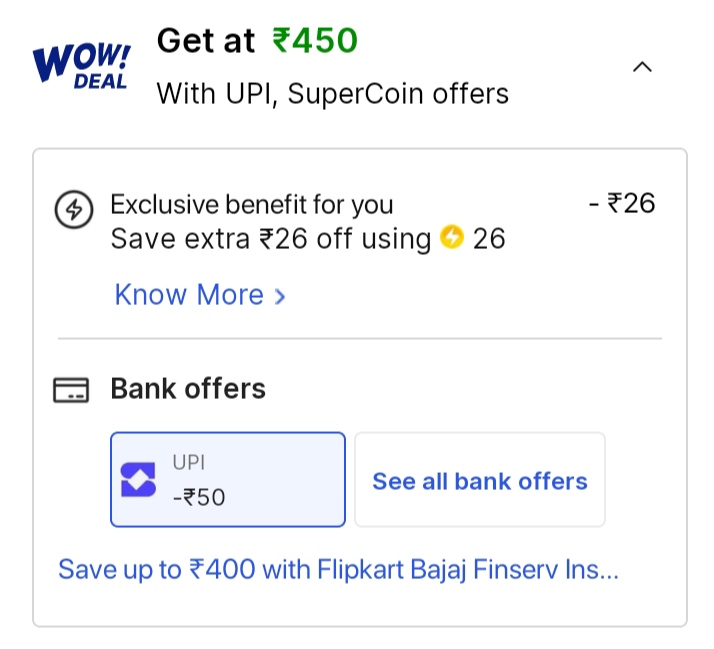Select the UPI bank offer option
The width and height of the screenshot is (714, 649).
pos(228,479)
